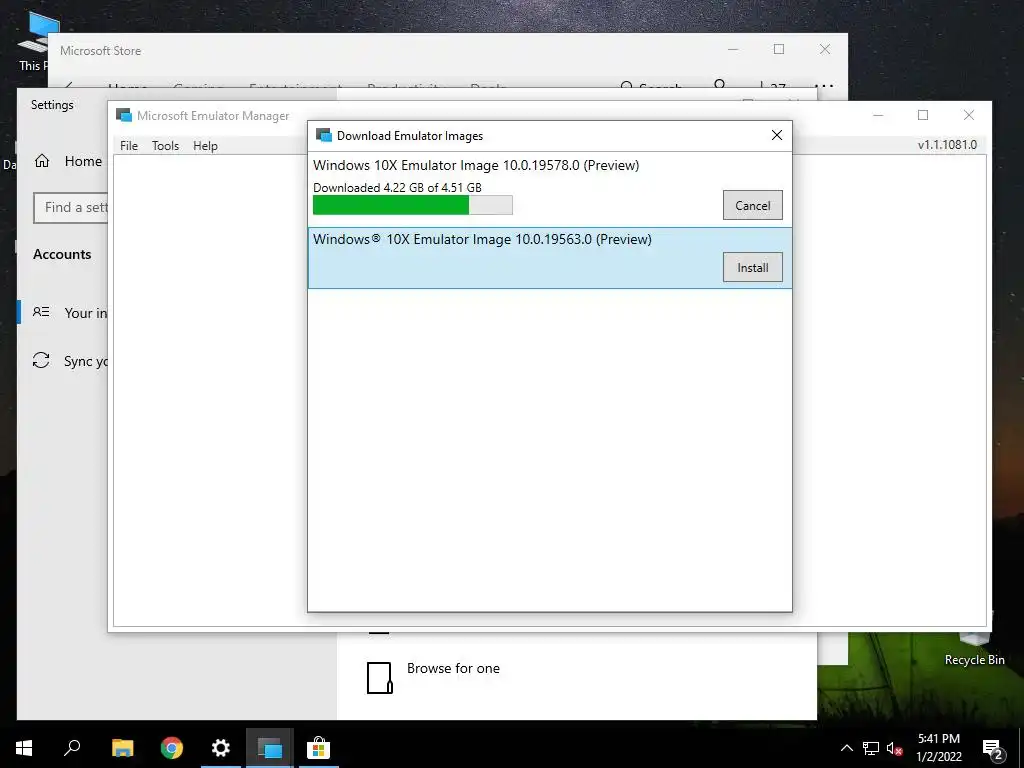This screenshot has height=768, width=1024.
Task: Minimize the Microsoft Store window
Action: 733,50
